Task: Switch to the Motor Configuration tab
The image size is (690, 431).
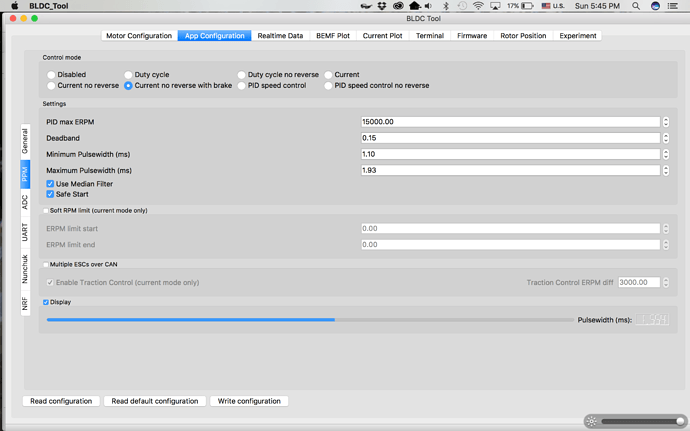Action: [x=139, y=36]
